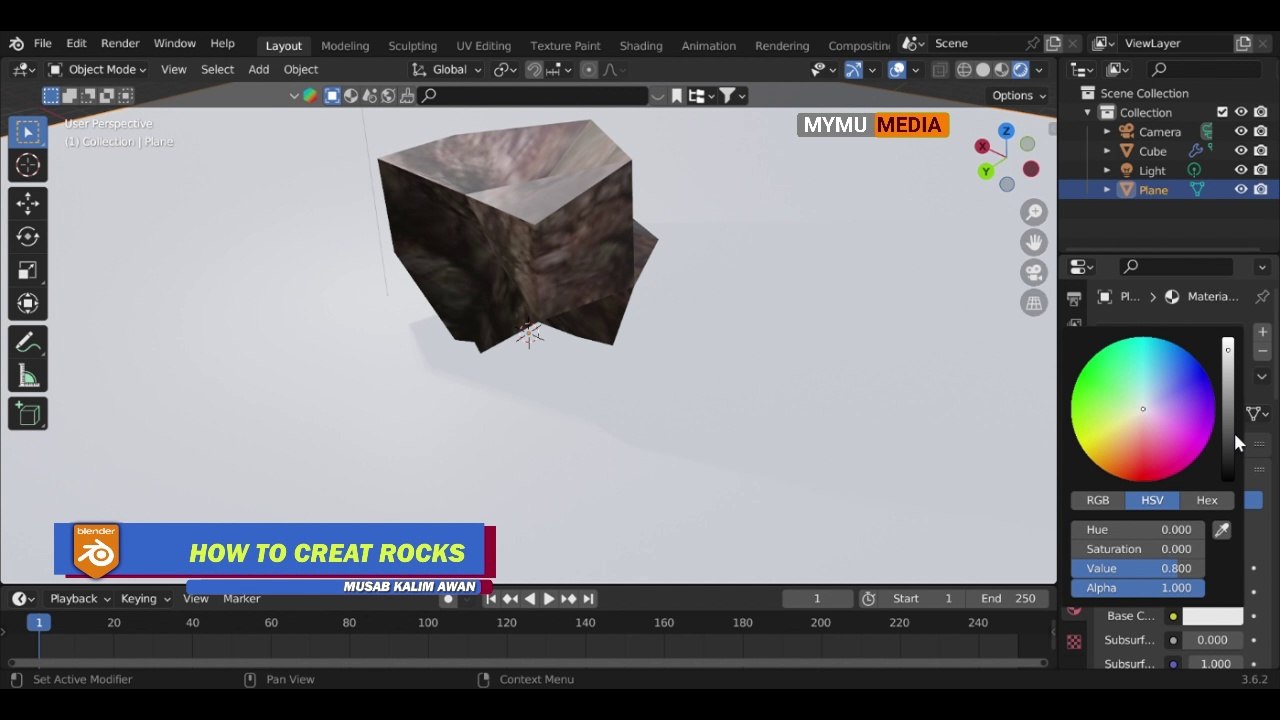
Task: Toggle the camera view icon
Action: coord(1034,272)
